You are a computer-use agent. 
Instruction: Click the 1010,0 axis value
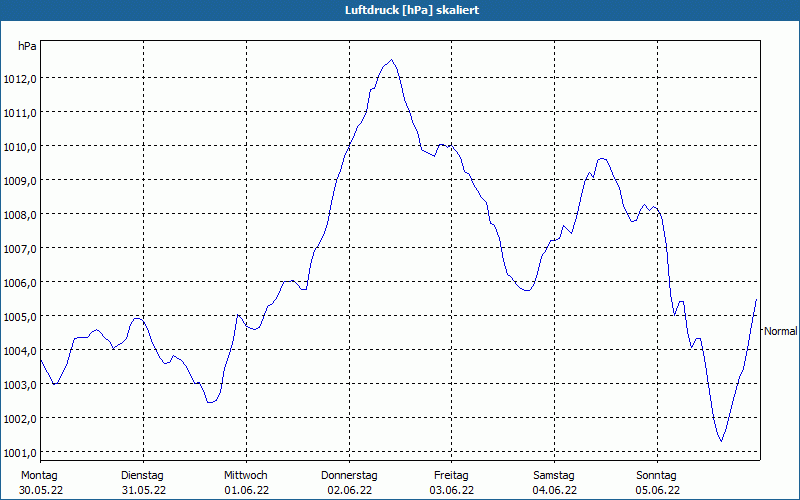20,147
